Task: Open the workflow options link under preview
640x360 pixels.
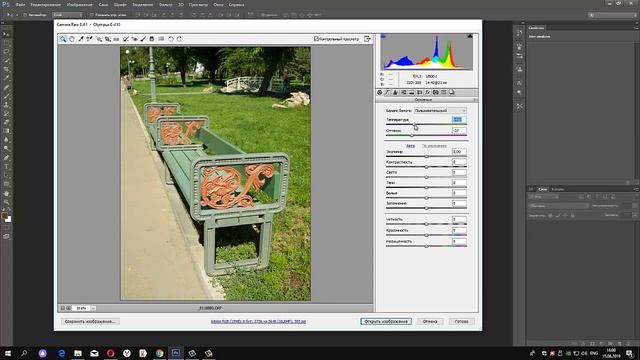Action: pyautogui.click(x=258, y=322)
